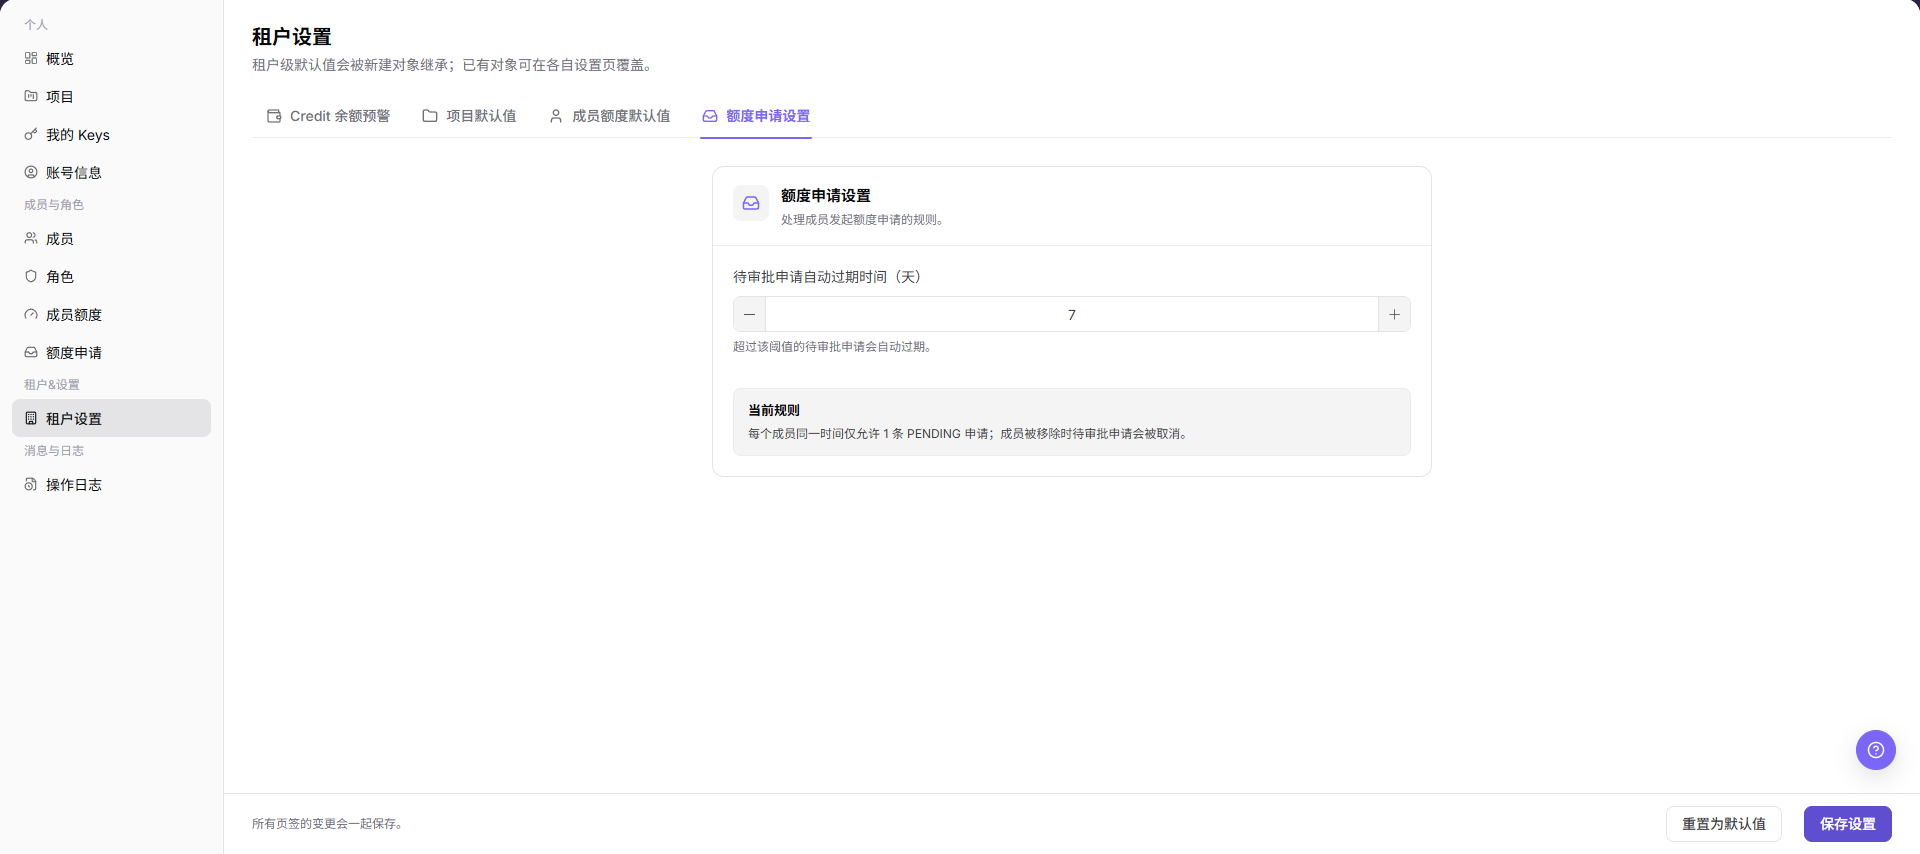Click 重置为默认值 button
The width and height of the screenshot is (1920, 854).
pyautogui.click(x=1724, y=824)
